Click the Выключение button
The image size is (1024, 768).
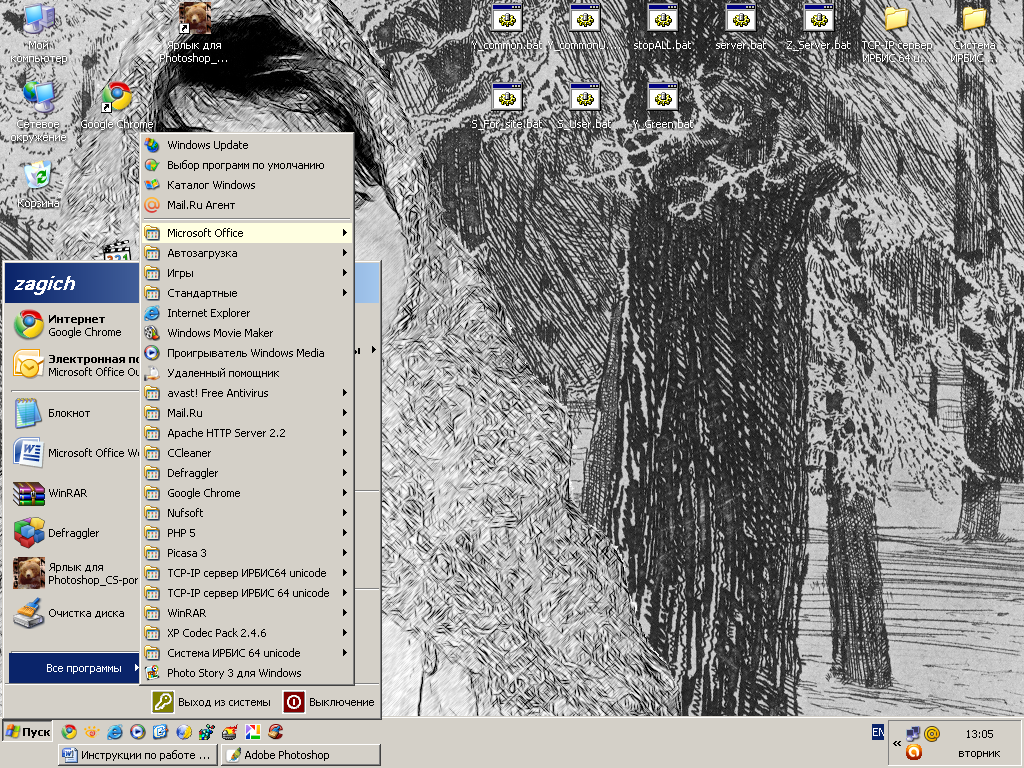coord(330,702)
